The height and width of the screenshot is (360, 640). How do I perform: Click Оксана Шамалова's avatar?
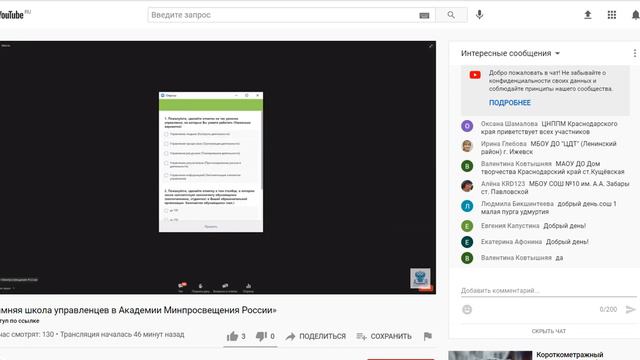point(467,126)
